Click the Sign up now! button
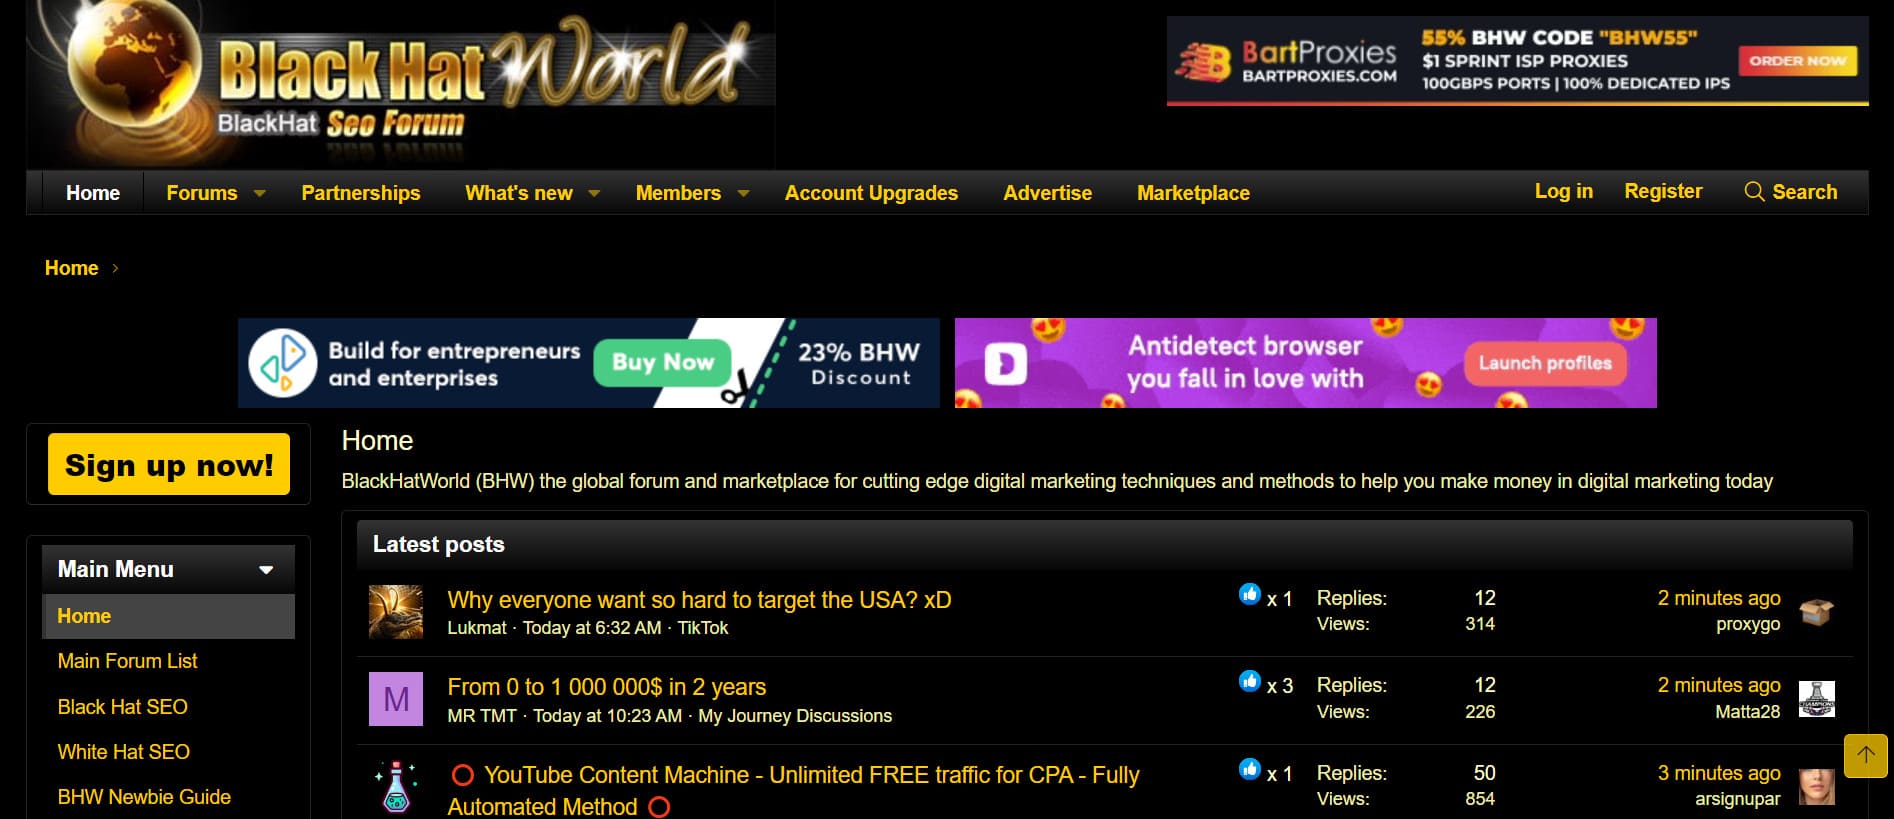Image resolution: width=1894 pixels, height=819 pixels. 169,464
